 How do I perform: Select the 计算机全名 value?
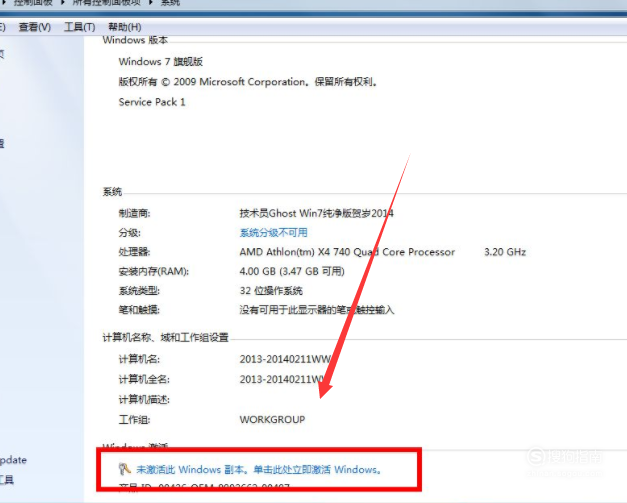(283, 379)
